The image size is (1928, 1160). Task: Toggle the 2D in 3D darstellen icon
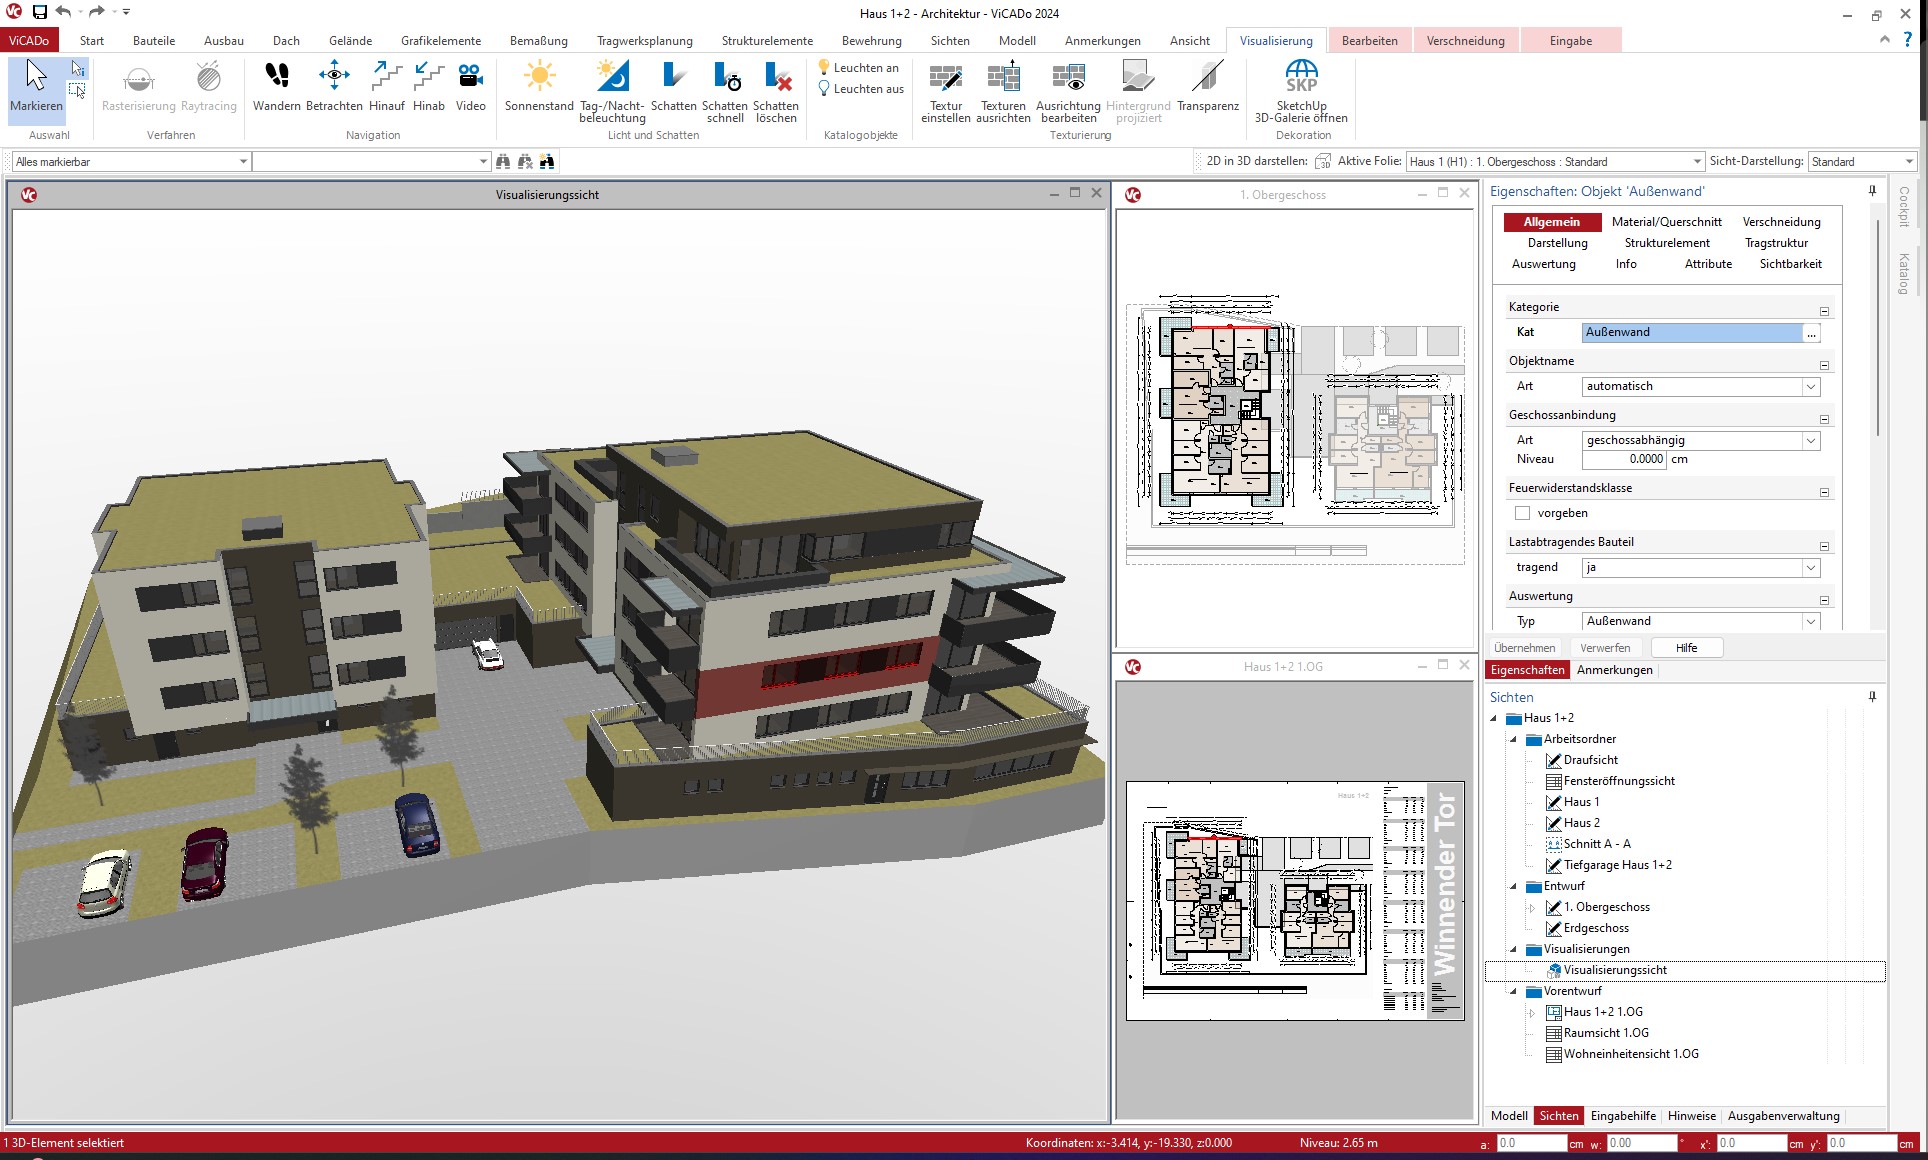pyautogui.click(x=1323, y=161)
